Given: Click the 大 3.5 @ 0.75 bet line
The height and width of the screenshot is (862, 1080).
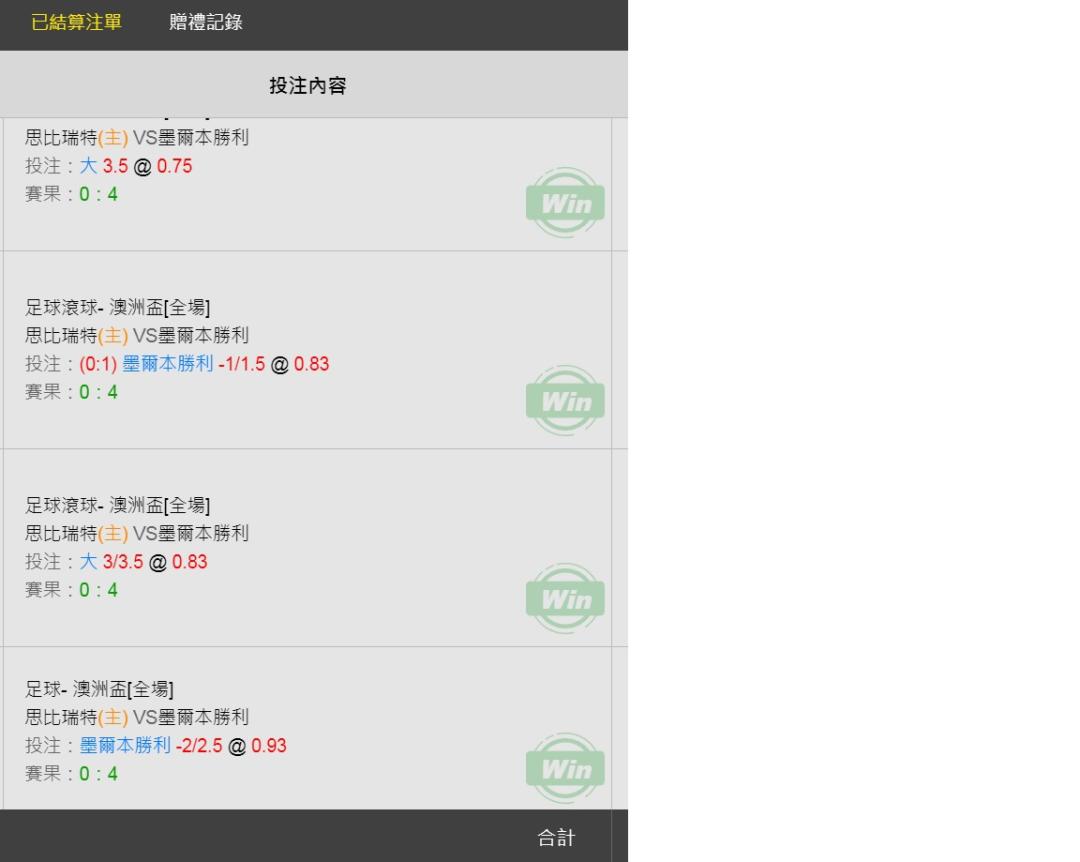Looking at the screenshot, I should pyautogui.click(x=109, y=166).
